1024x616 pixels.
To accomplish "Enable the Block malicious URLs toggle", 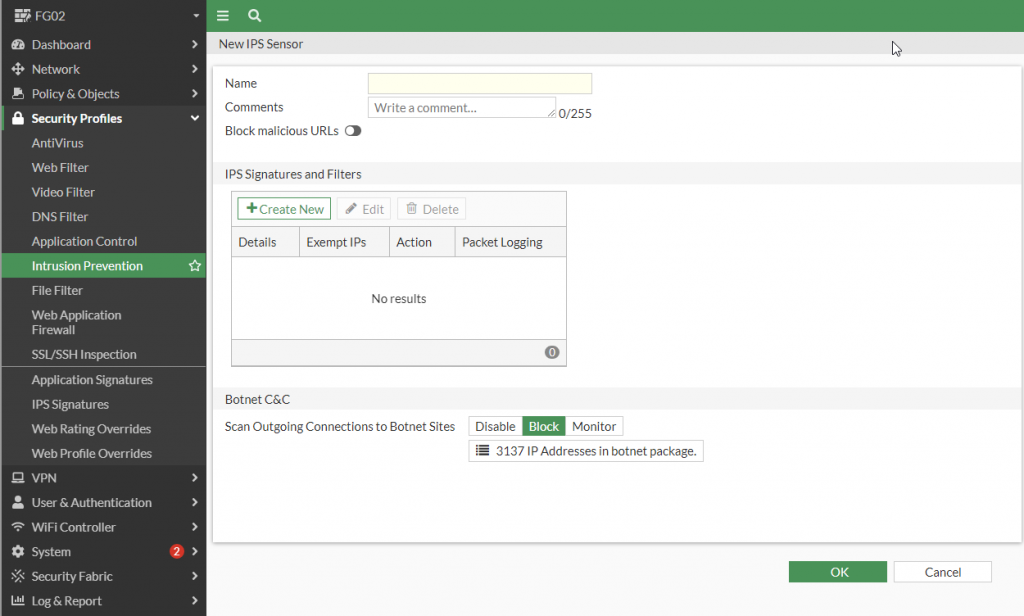I will coord(352,131).
